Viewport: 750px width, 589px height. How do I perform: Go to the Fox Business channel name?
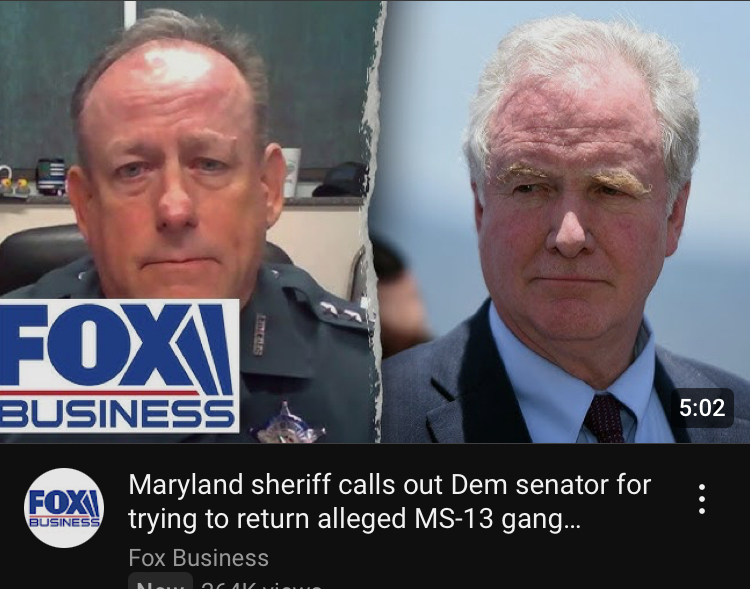(199, 558)
